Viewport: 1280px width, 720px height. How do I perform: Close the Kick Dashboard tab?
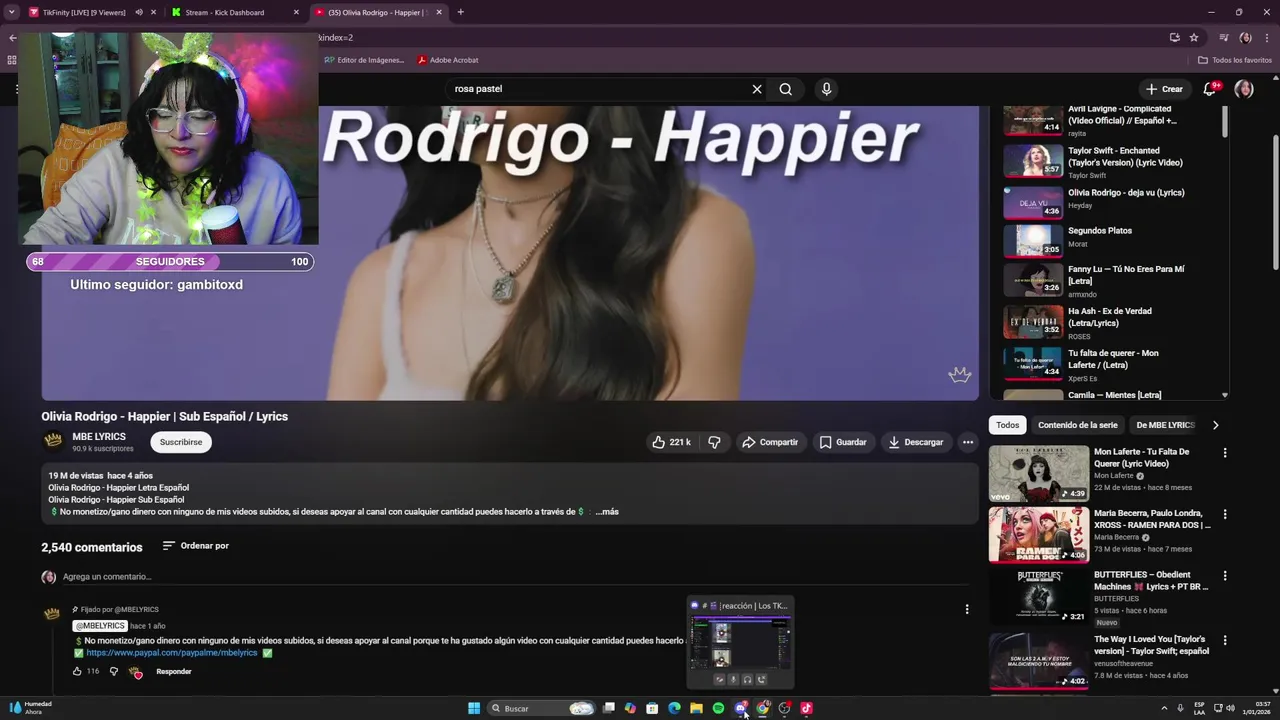[x=296, y=12]
